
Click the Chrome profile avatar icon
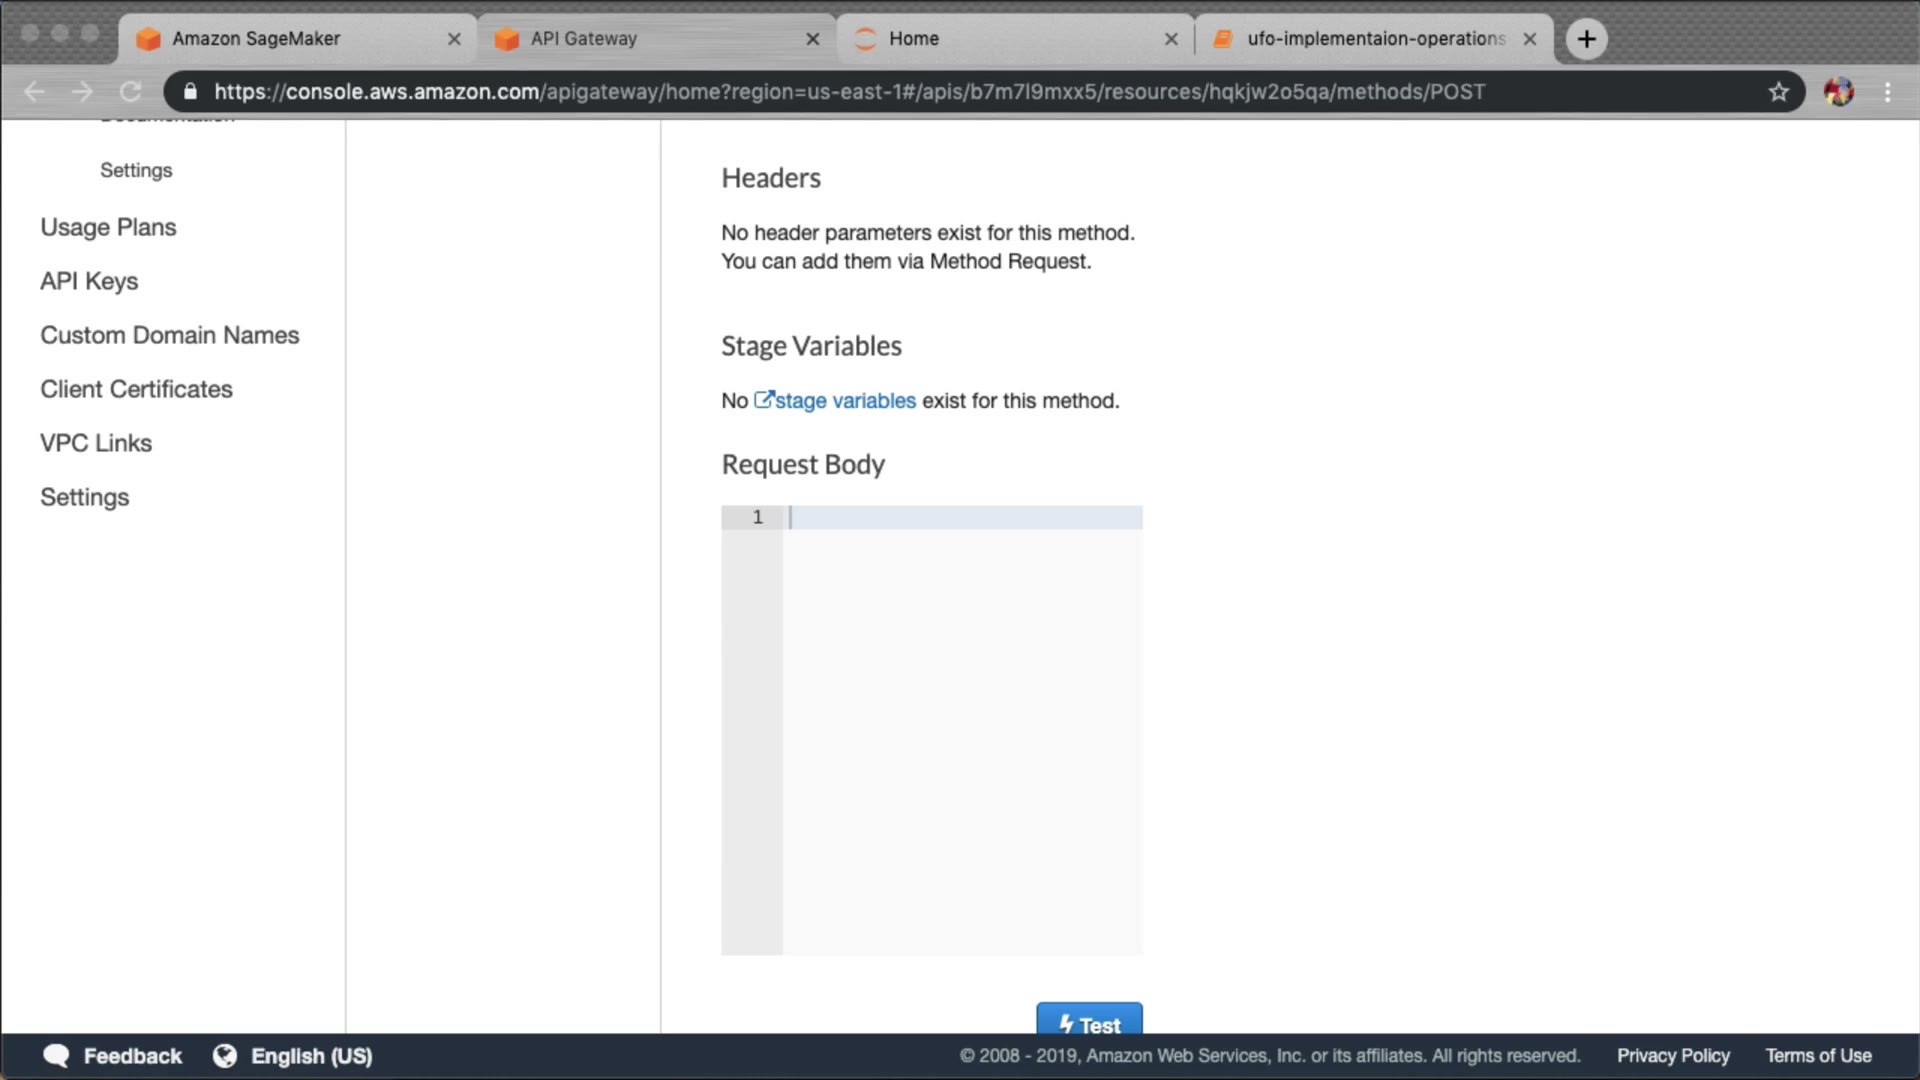1838,92
